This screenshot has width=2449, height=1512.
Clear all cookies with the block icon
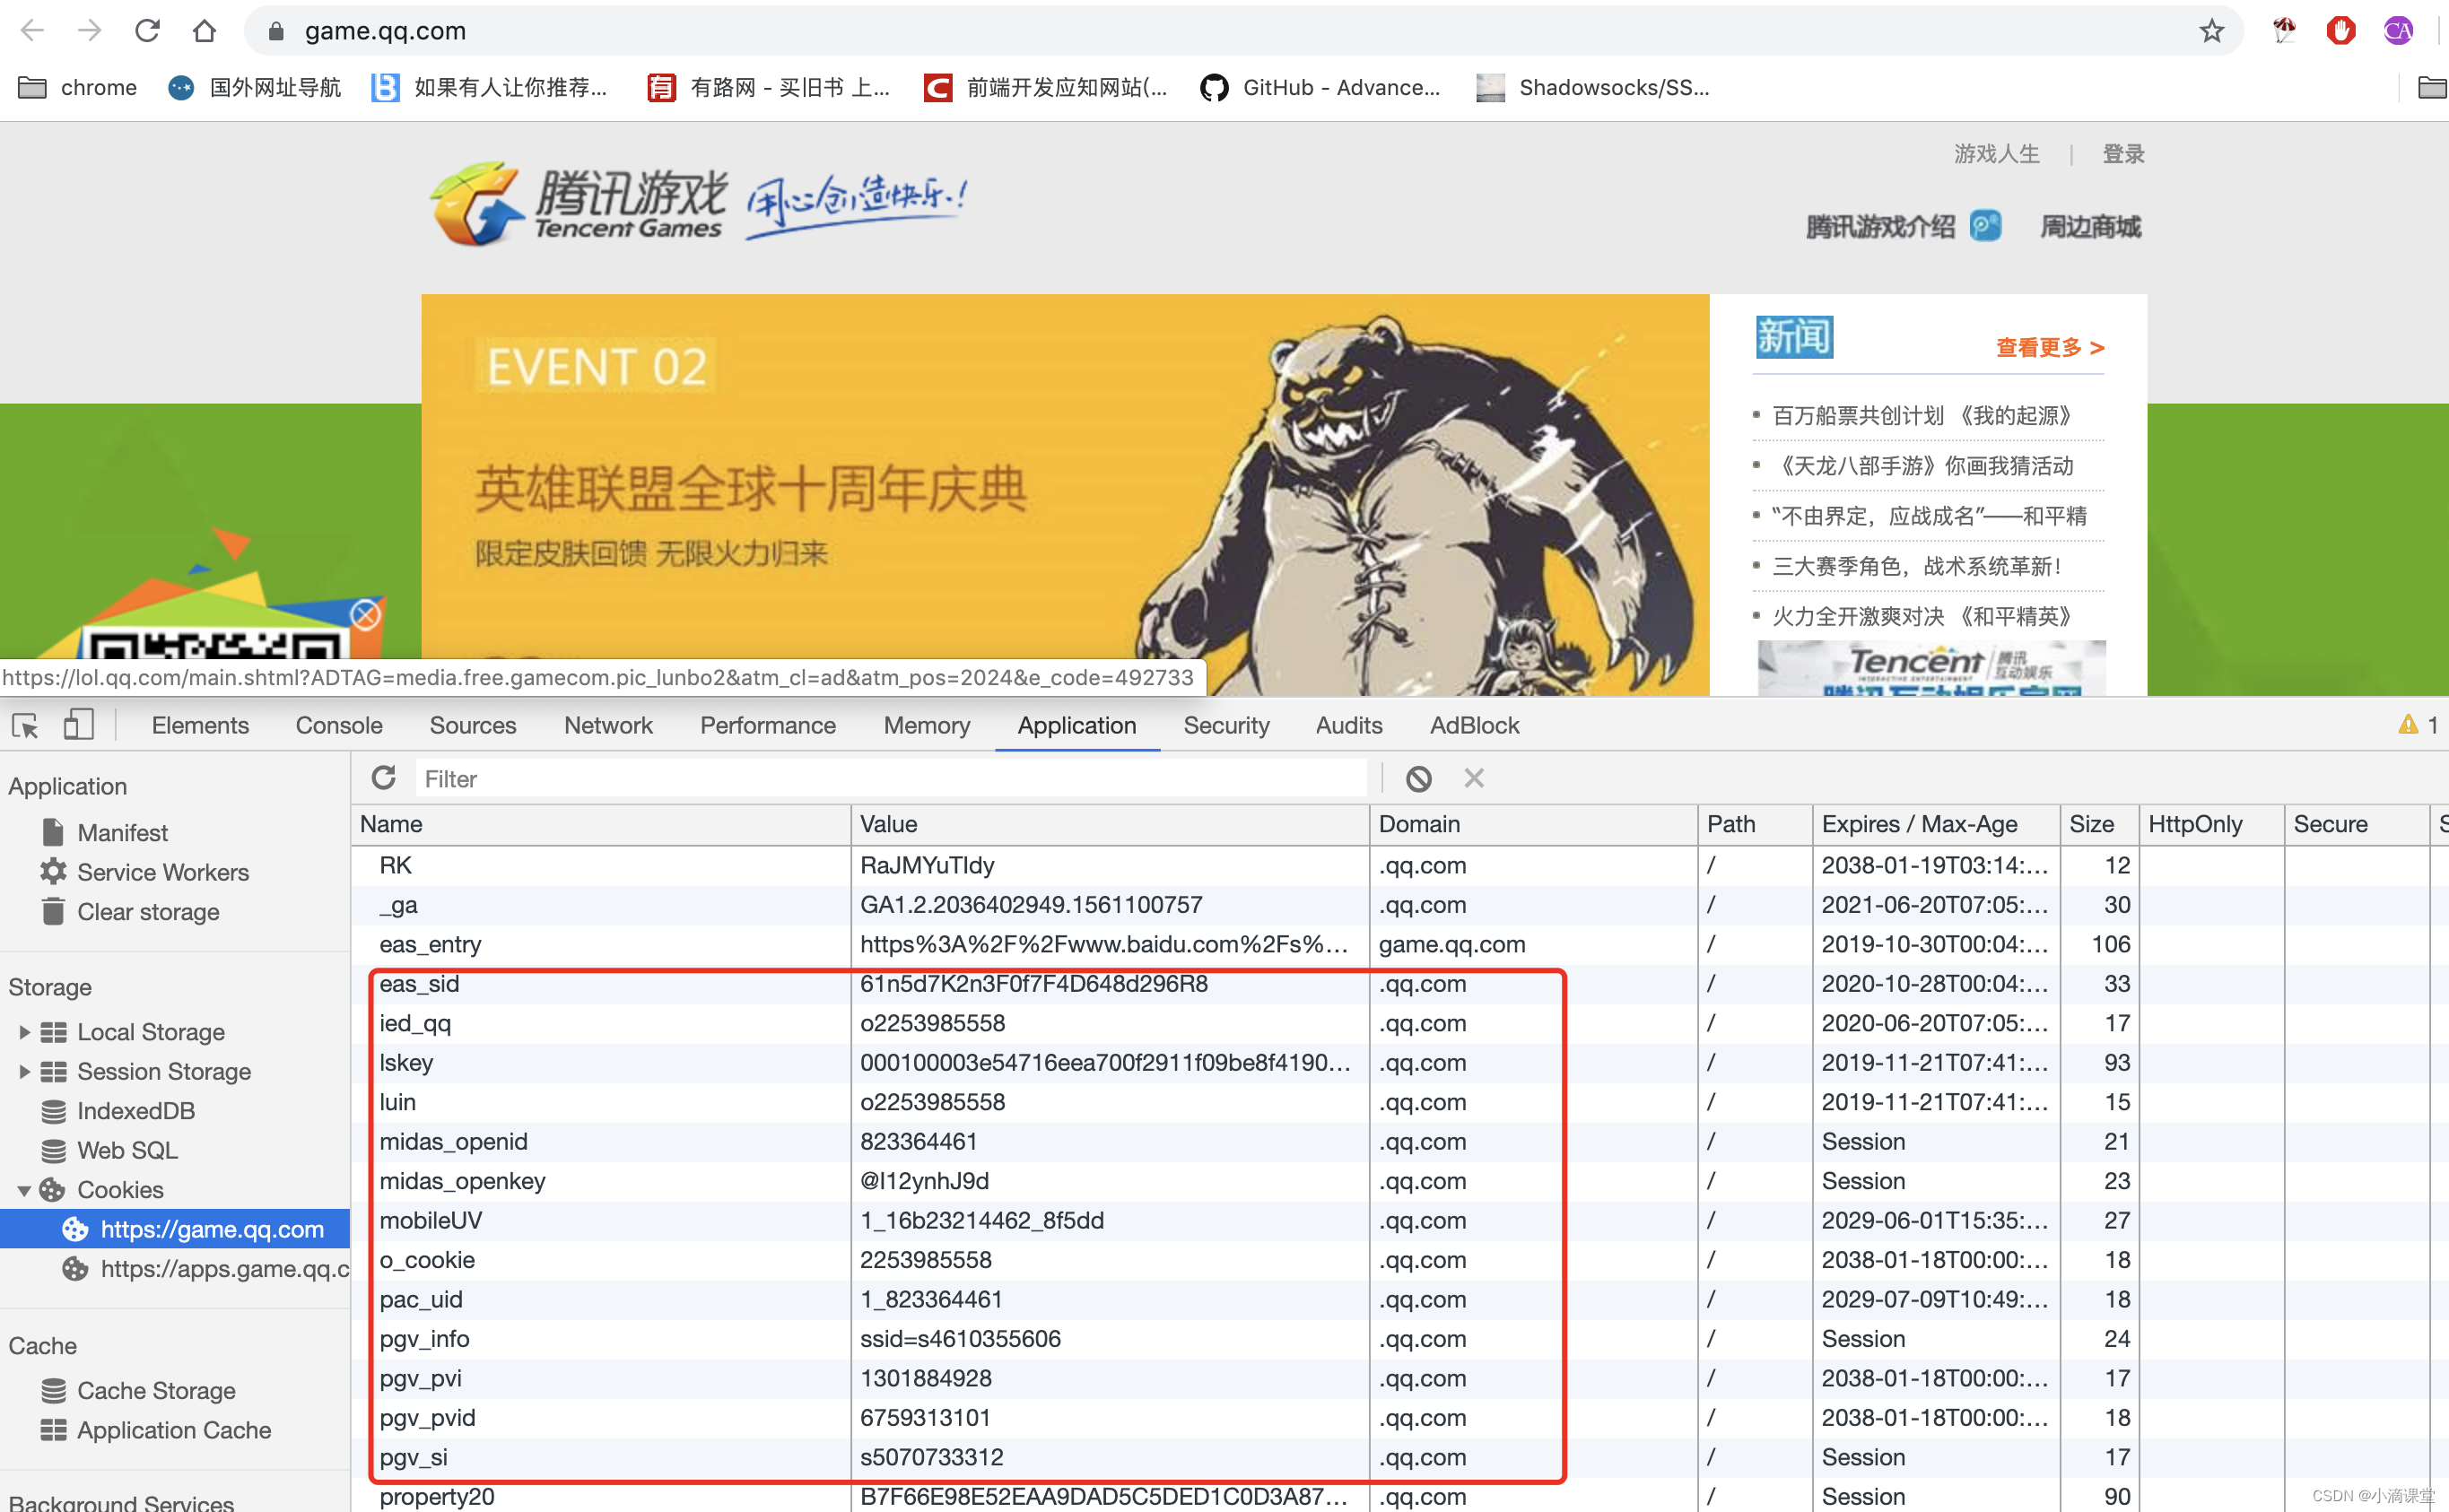[1418, 778]
